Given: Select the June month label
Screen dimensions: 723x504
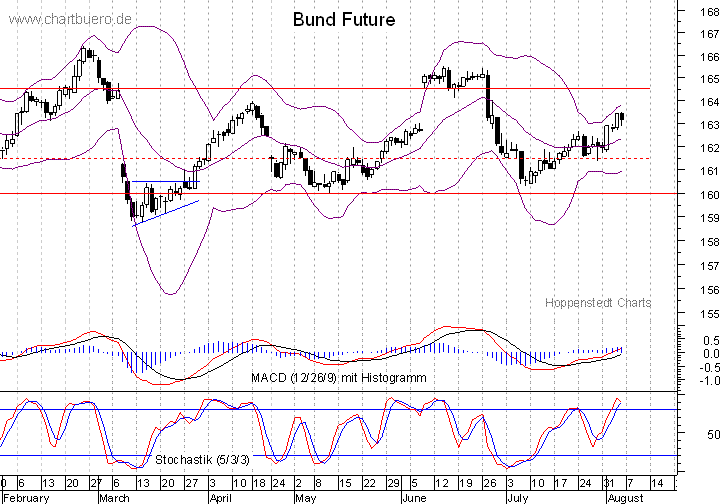Looking at the screenshot, I should click(416, 498).
